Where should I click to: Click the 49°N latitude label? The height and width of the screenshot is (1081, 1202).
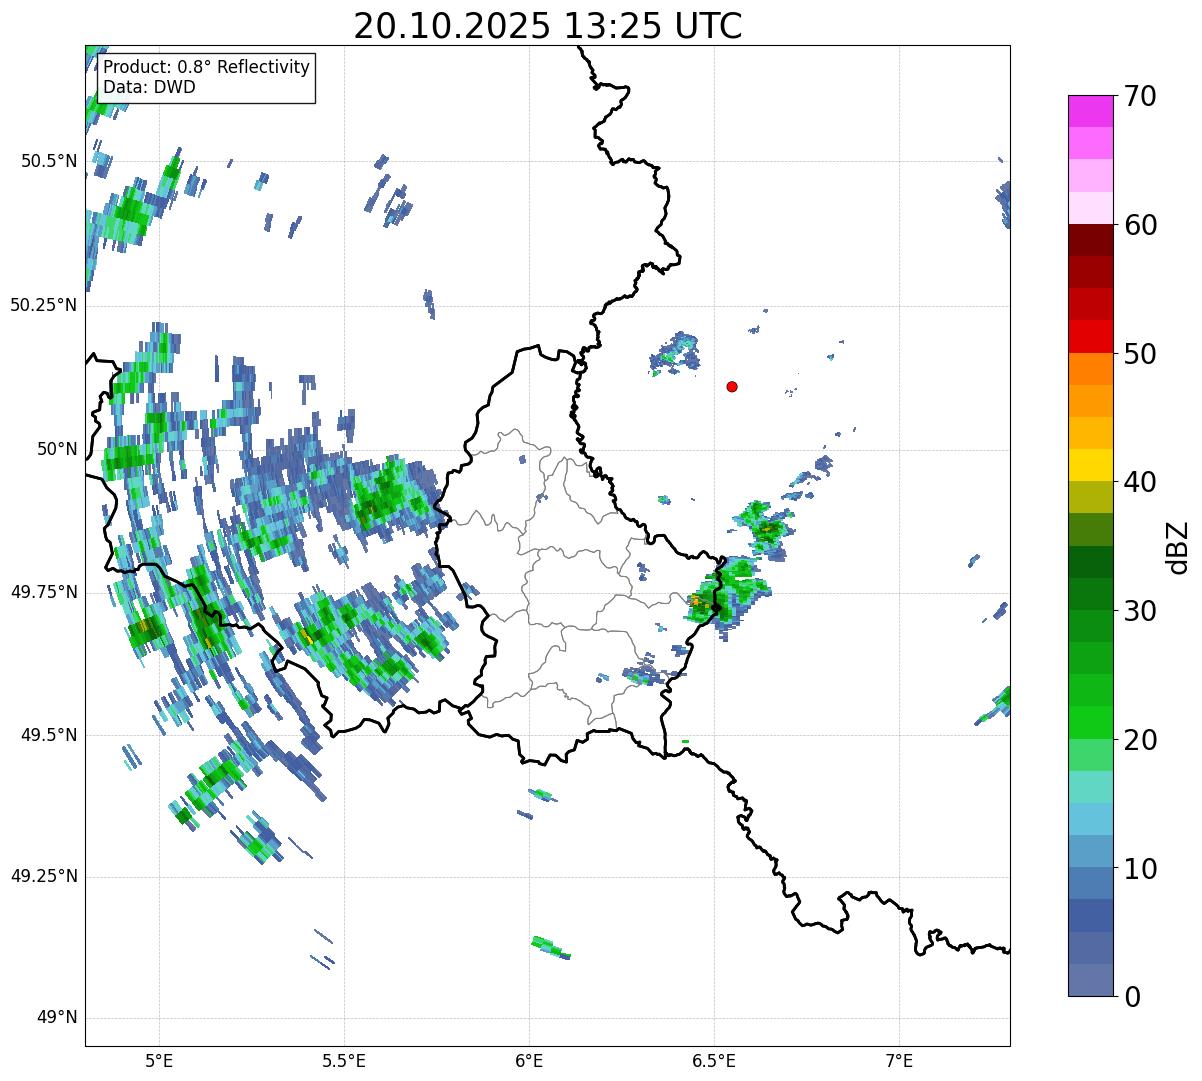click(57, 1018)
